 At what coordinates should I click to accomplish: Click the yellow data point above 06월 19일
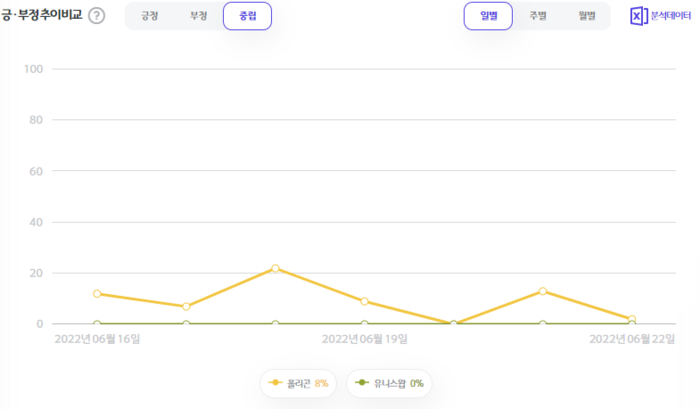pyautogui.click(x=364, y=301)
